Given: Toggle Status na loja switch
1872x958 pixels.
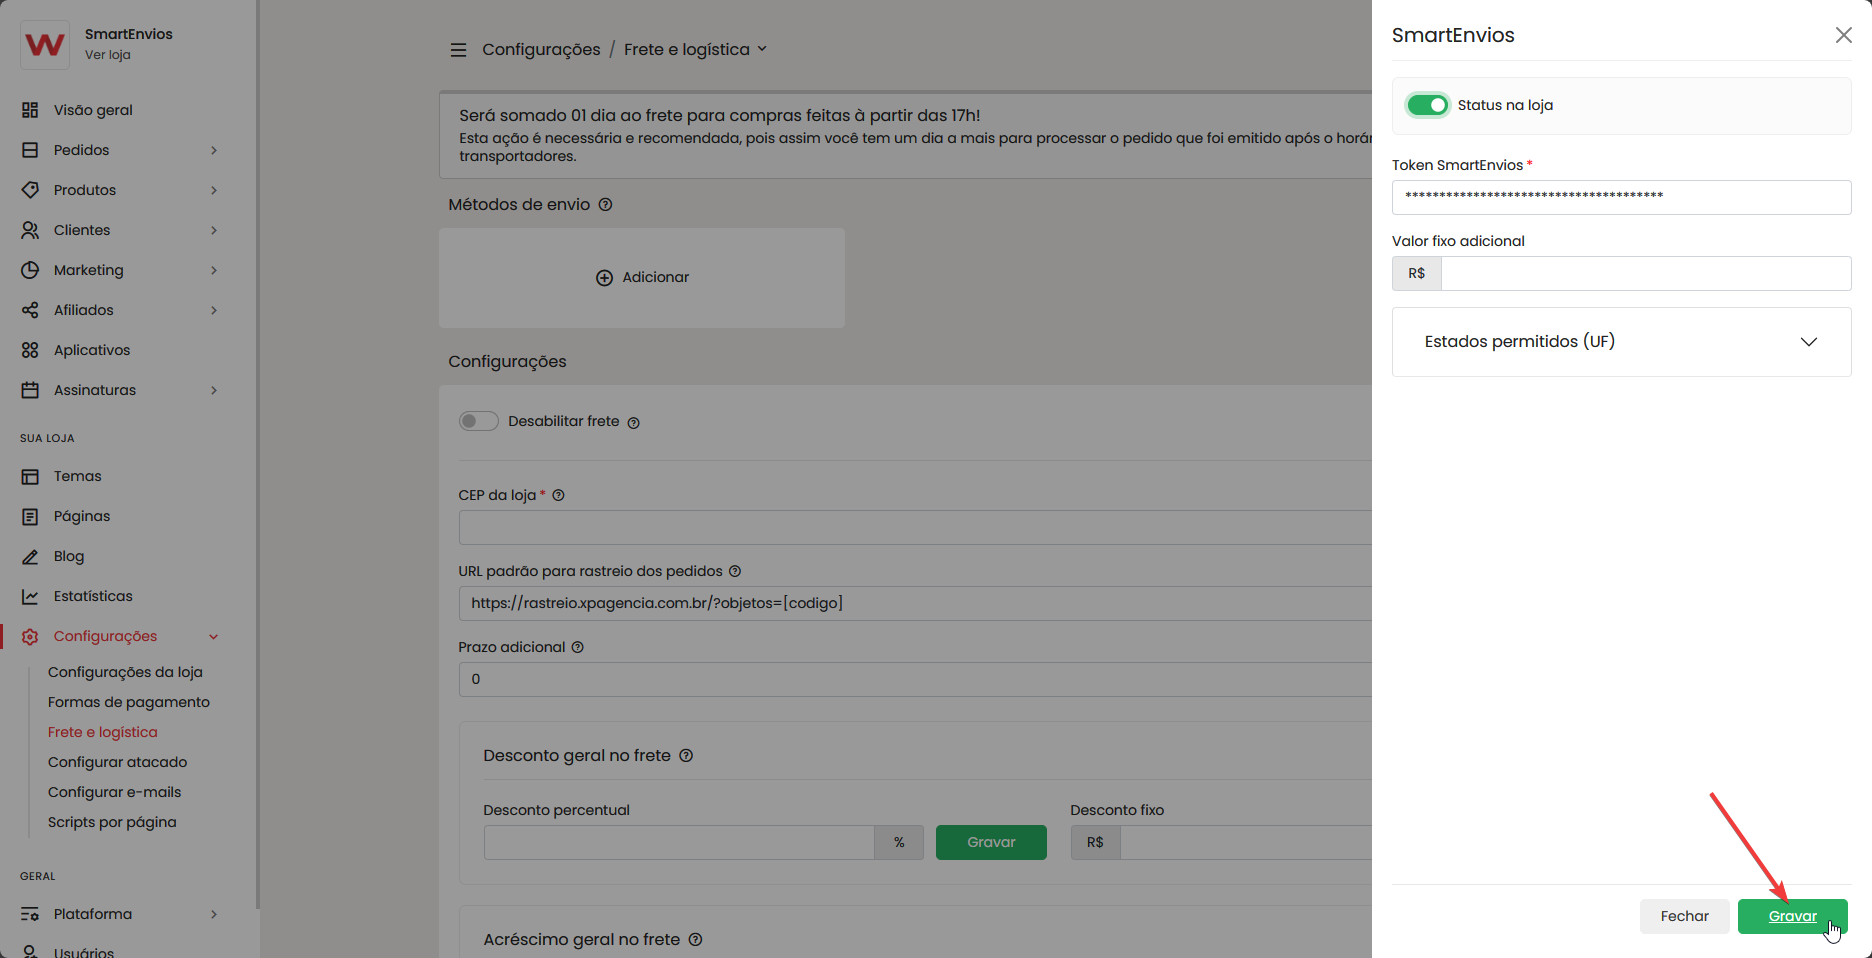Looking at the screenshot, I should click(x=1427, y=105).
